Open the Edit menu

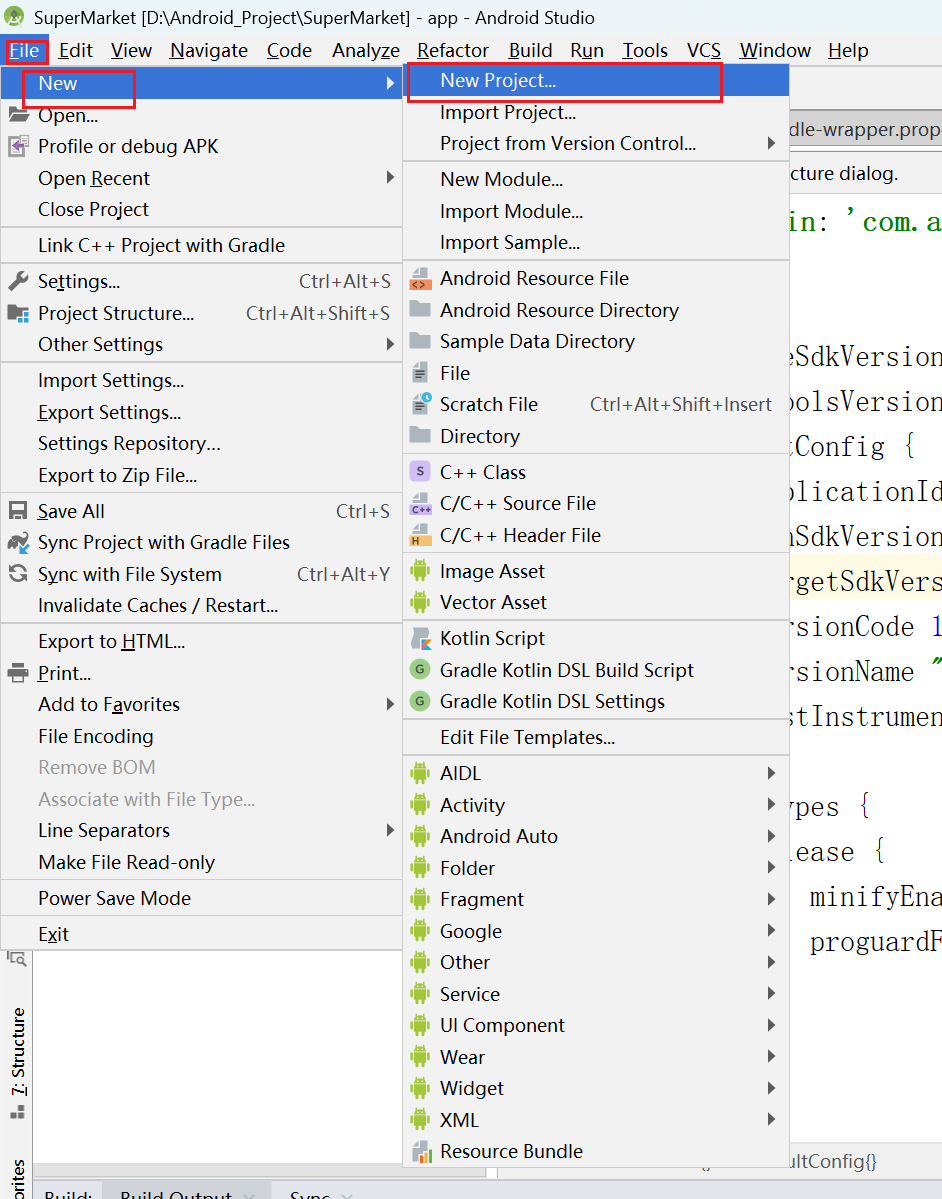pyautogui.click(x=76, y=50)
